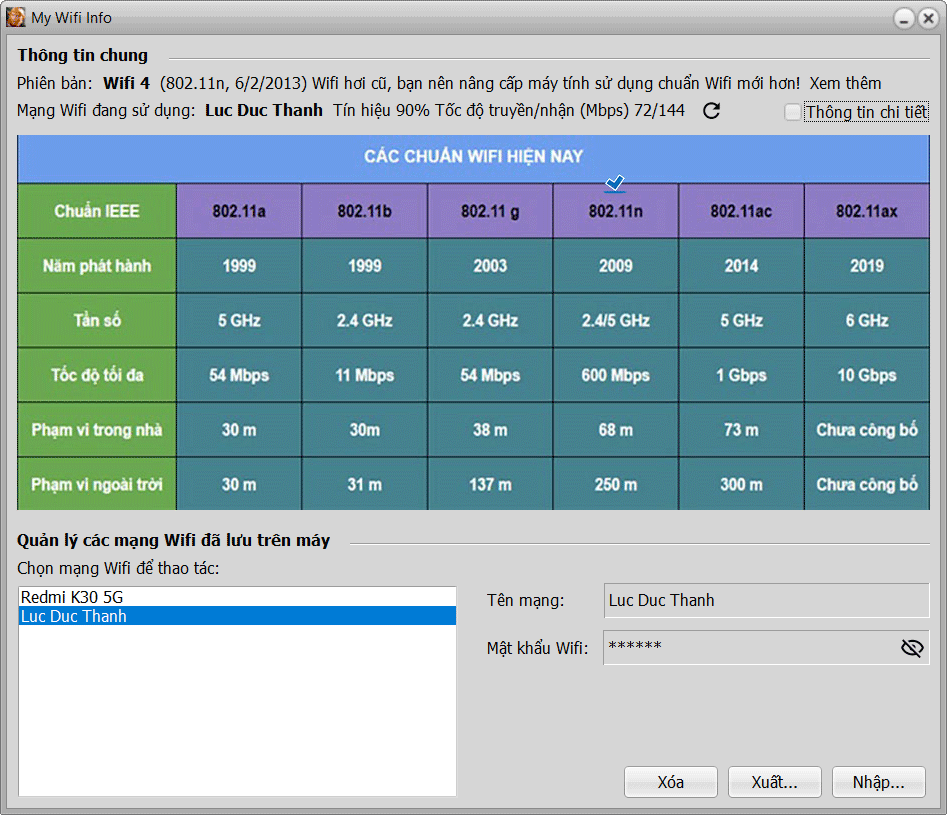Open the Xem thêm link

pyautogui.click(x=845, y=83)
